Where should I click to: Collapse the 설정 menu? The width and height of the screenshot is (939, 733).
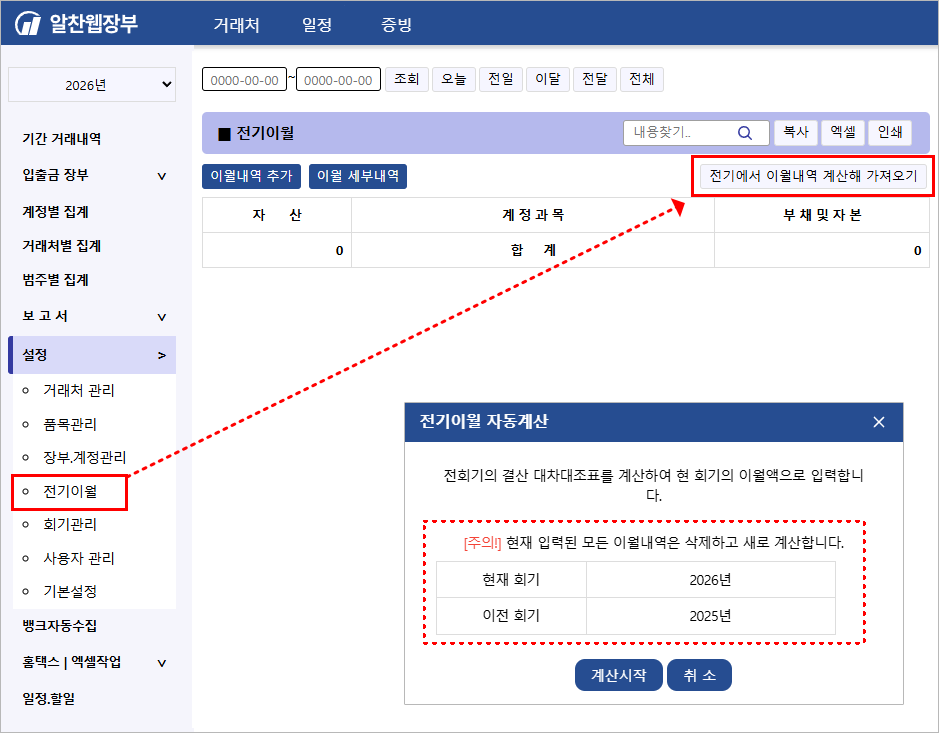pyautogui.click(x=93, y=355)
